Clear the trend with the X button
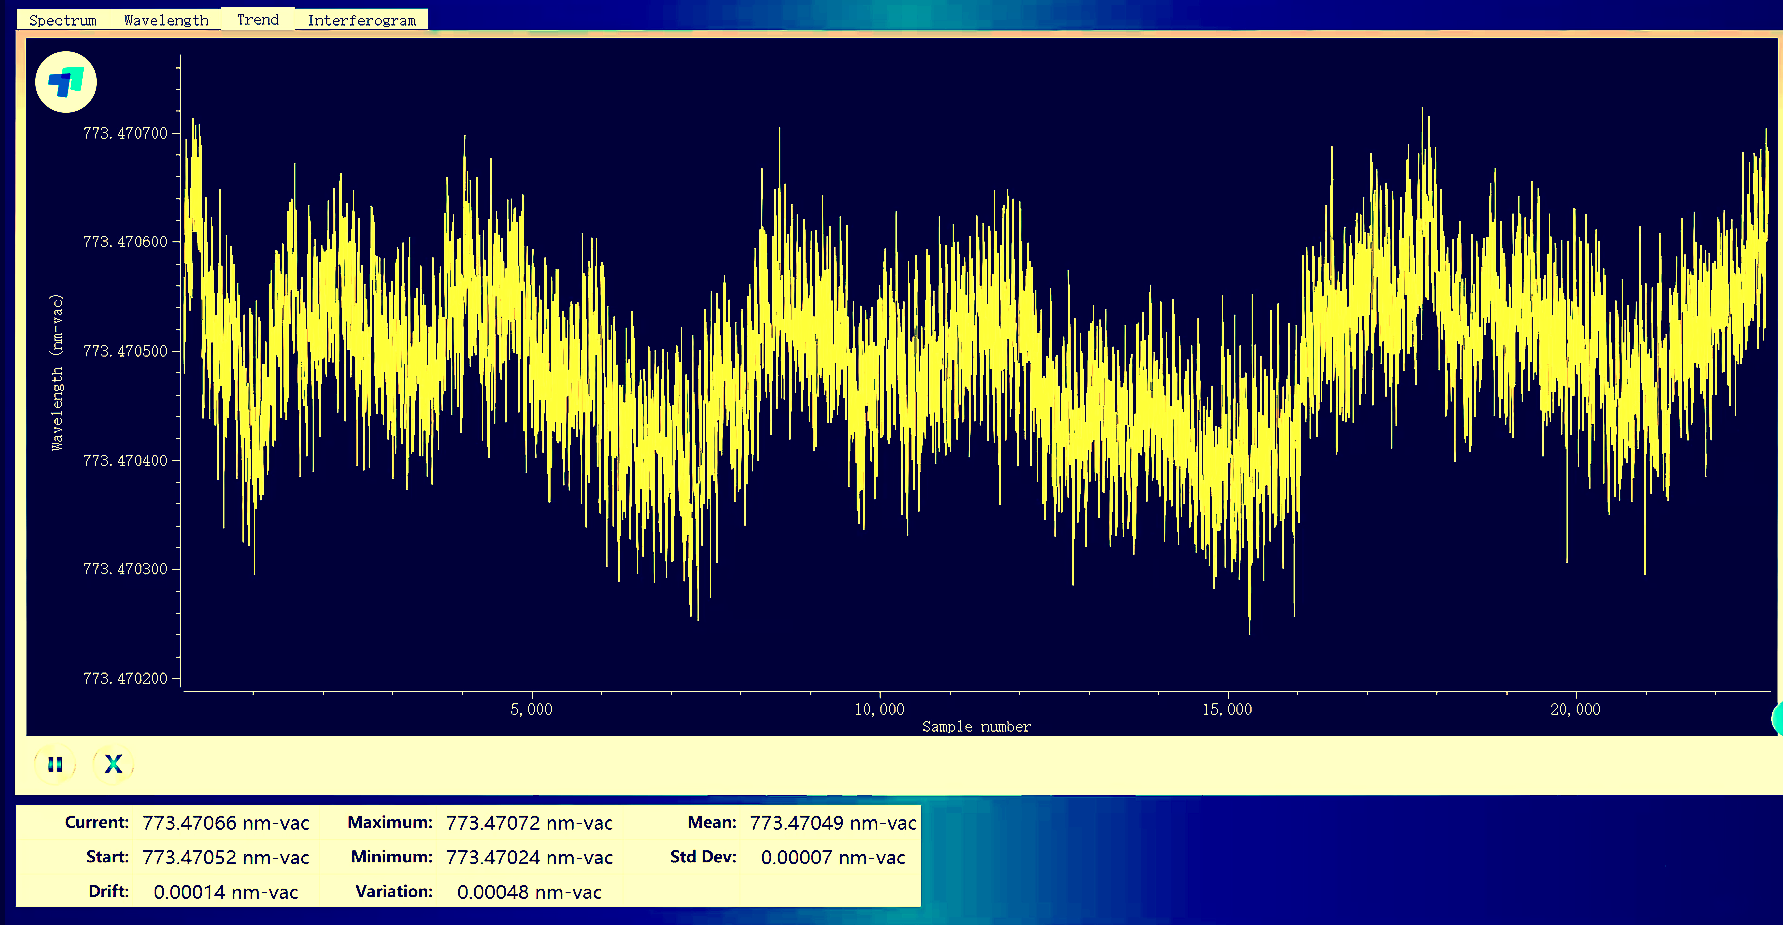 coord(113,765)
